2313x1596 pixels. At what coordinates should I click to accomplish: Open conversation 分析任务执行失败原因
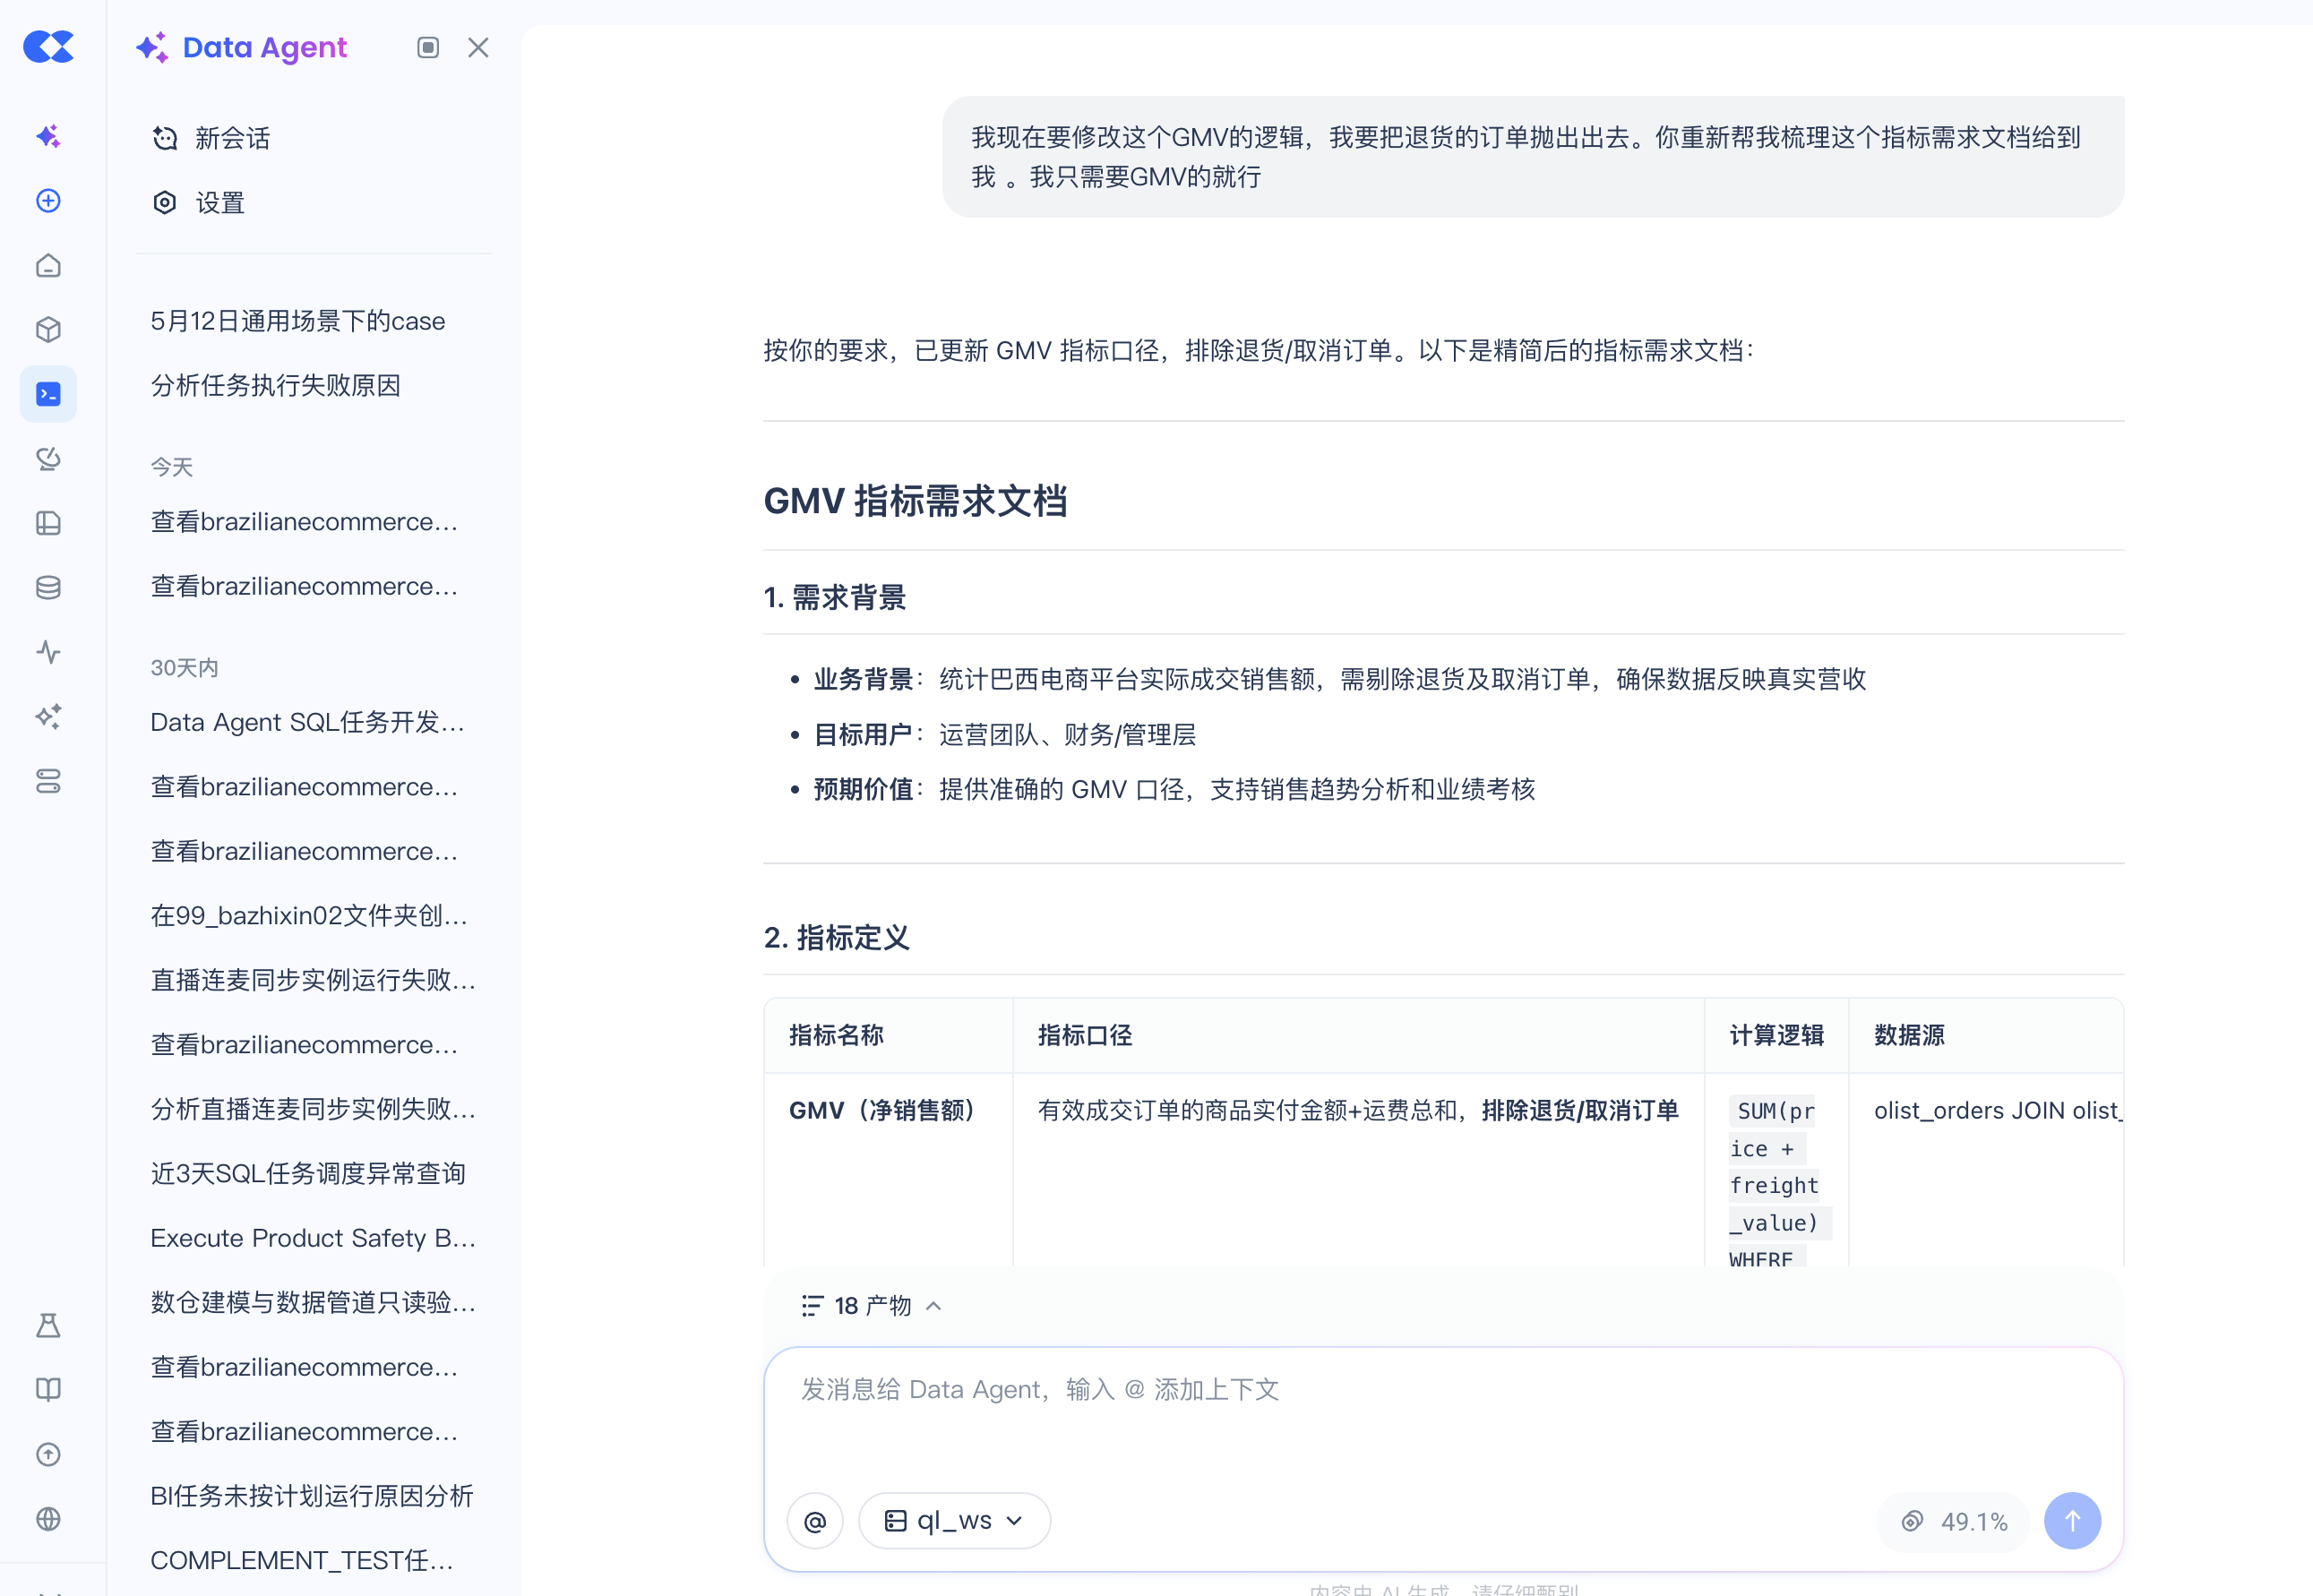[275, 386]
